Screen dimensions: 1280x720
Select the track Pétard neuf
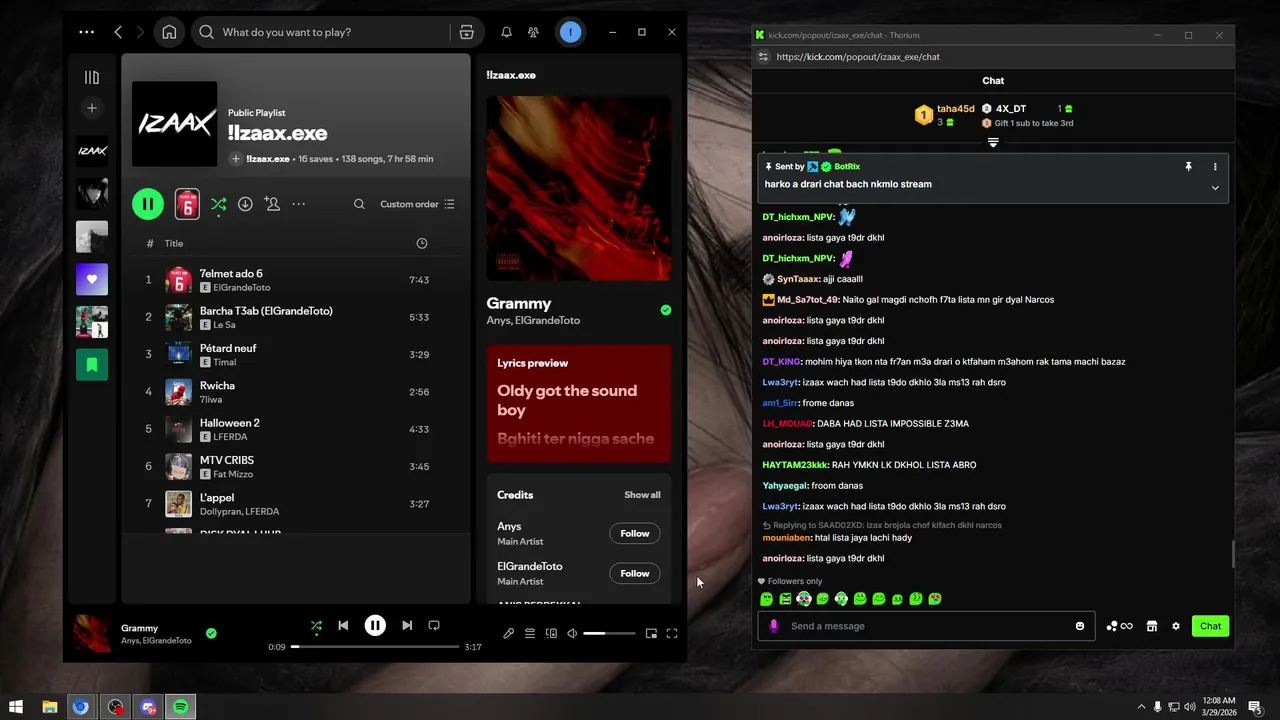click(x=296, y=354)
